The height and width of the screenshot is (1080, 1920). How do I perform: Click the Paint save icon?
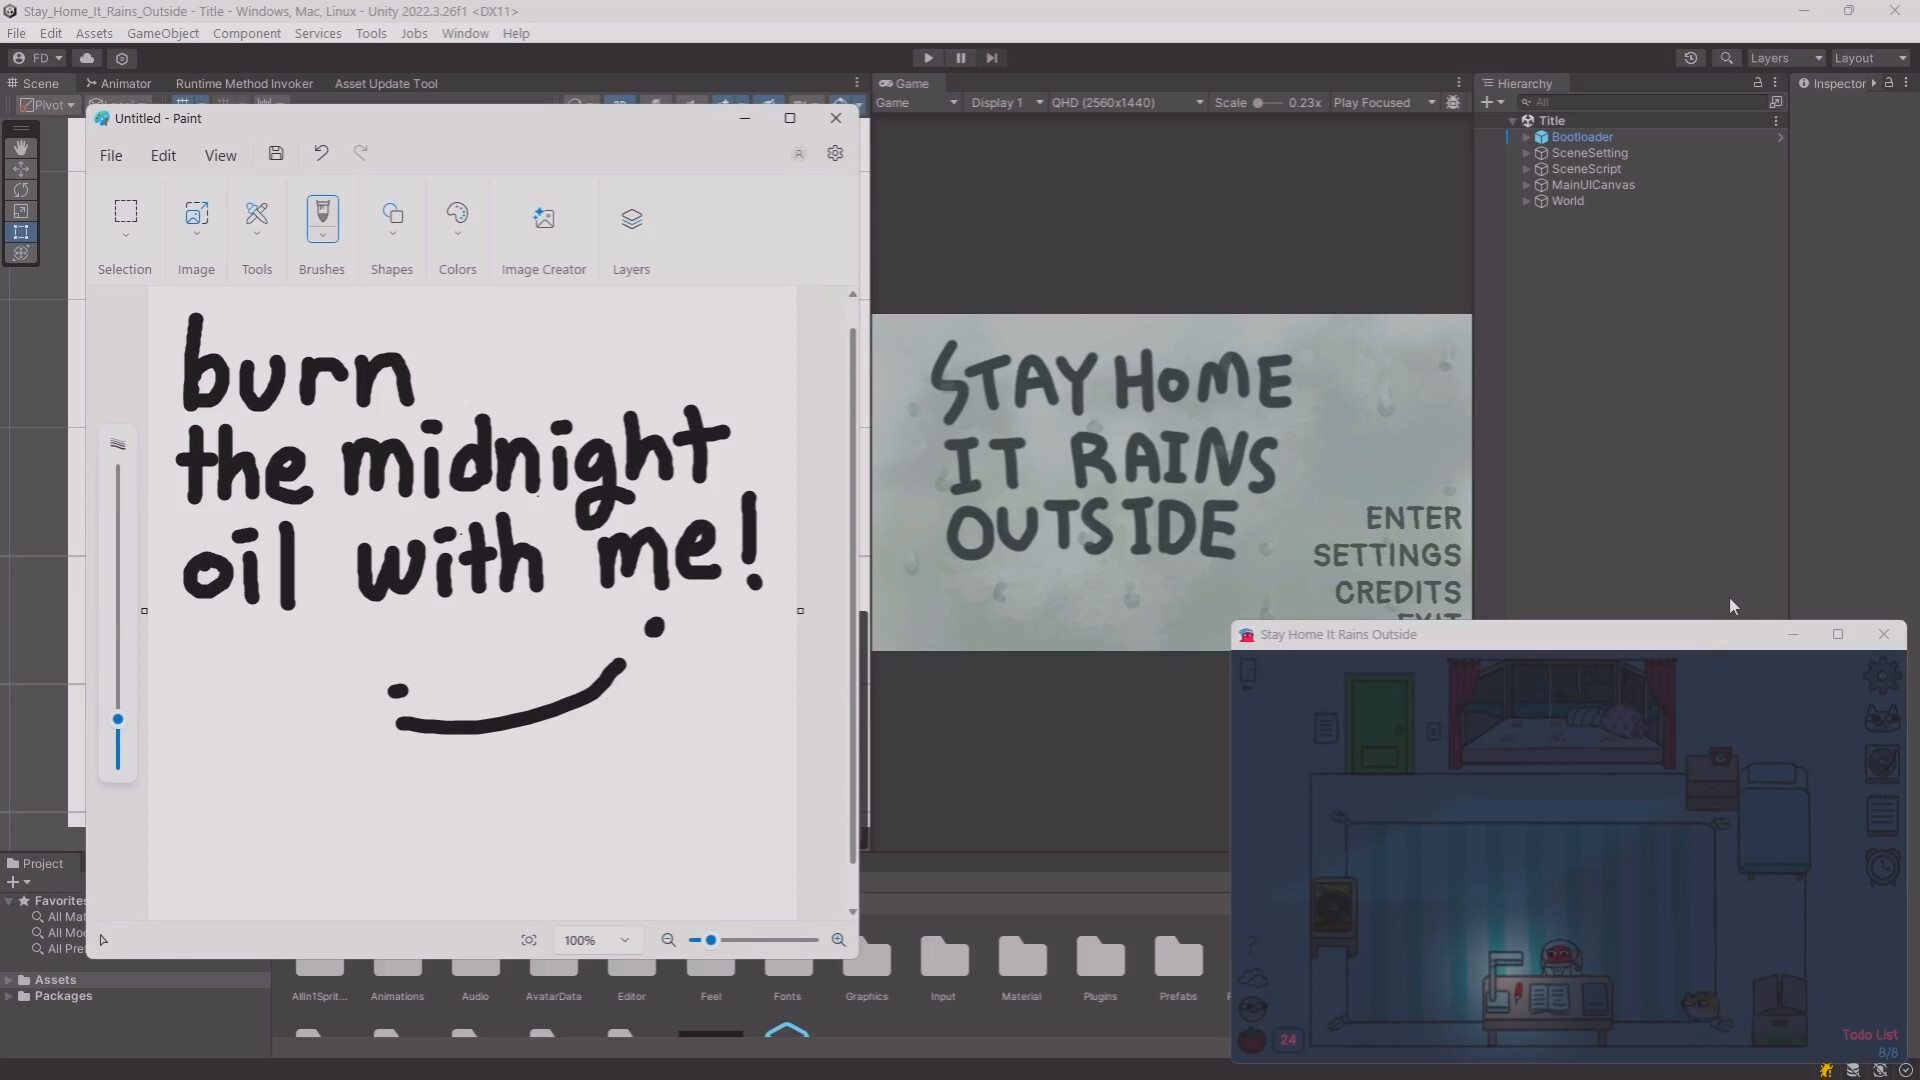(x=276, y=153)
